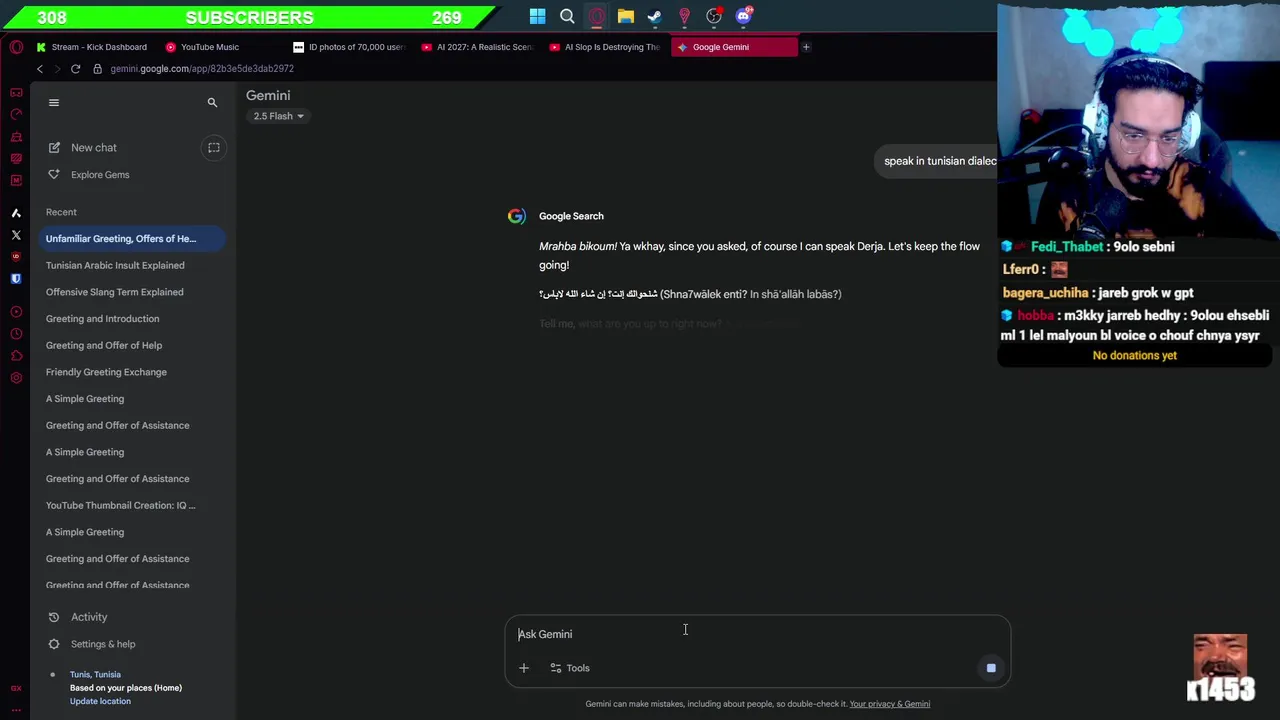Open Explore Gems
1280x720 pixels.
[x=89, y=175]
